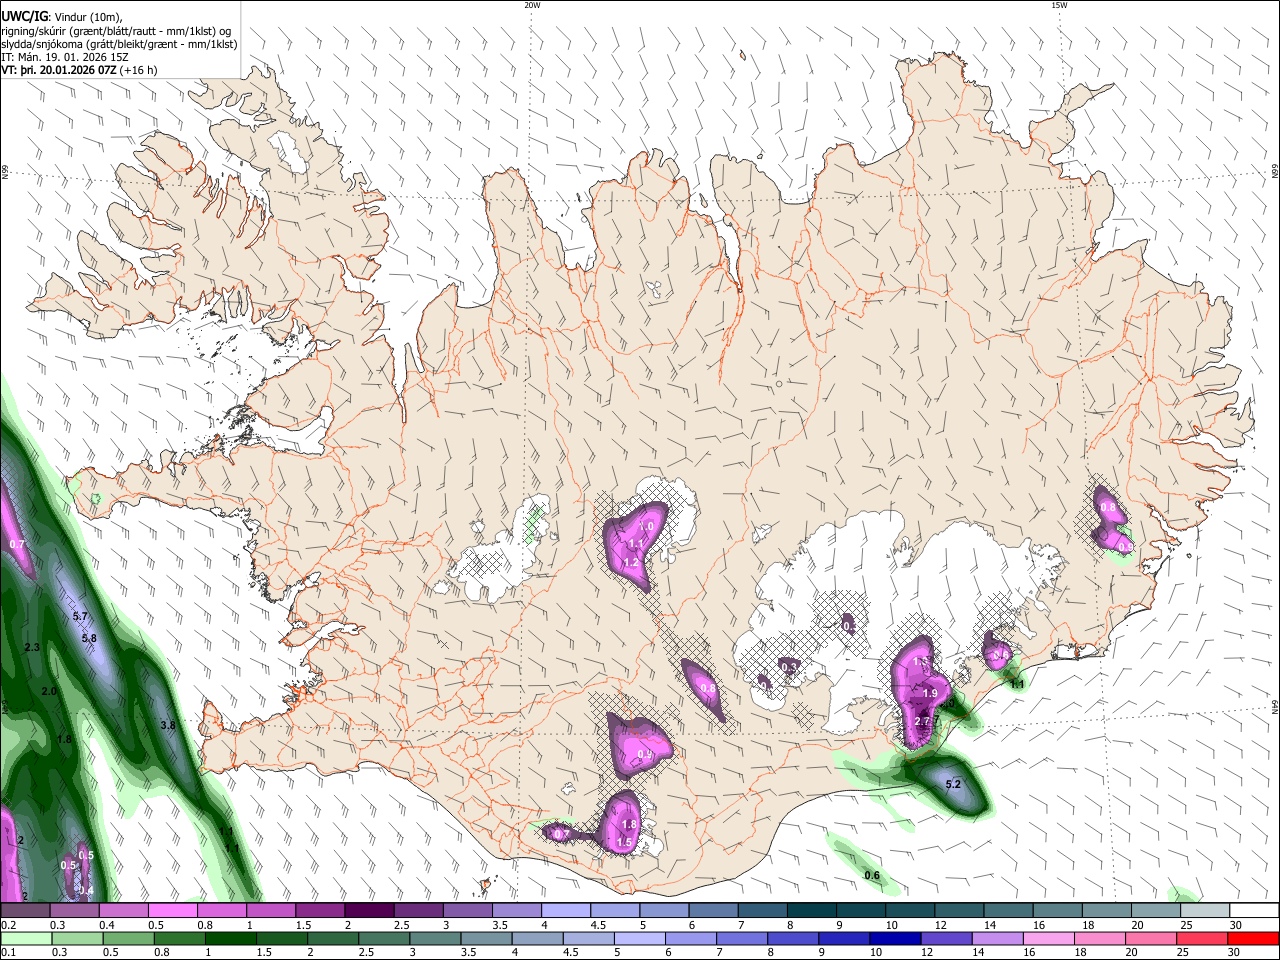This screenshot has height=960, width=1280.
Task: Click the bright red swatch ending the lower legend
Action: point(1254,938)
